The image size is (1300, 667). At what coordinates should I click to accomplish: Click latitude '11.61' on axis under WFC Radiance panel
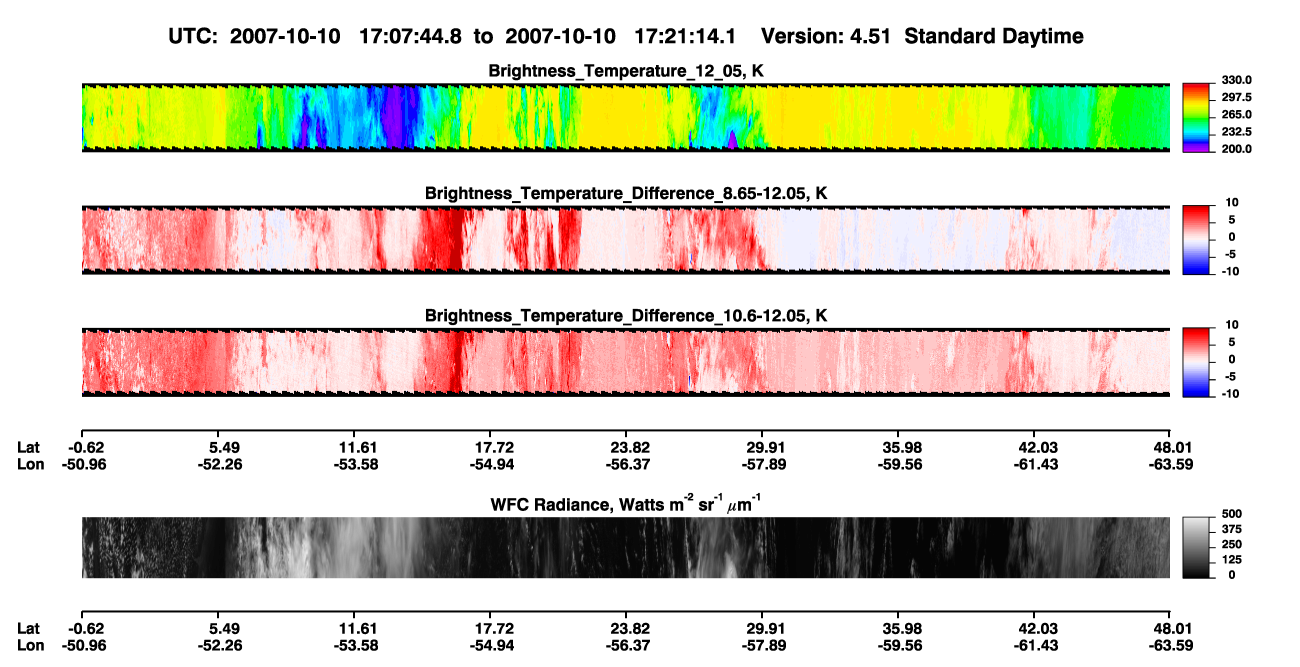(x=357, y=628)
